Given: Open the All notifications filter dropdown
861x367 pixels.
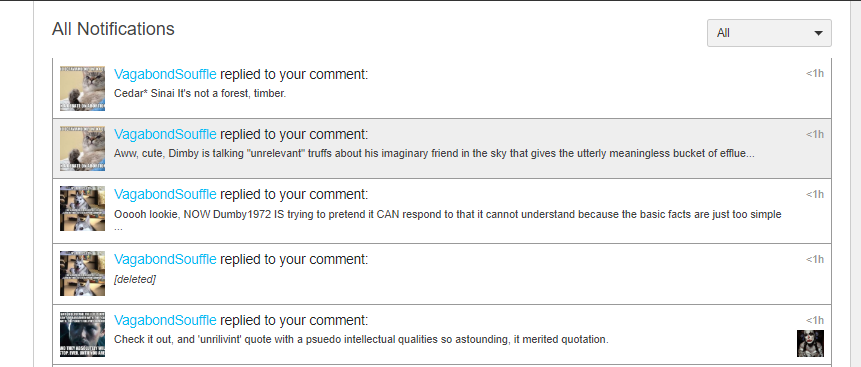Looking at the screenshot, I should point(769,33).
